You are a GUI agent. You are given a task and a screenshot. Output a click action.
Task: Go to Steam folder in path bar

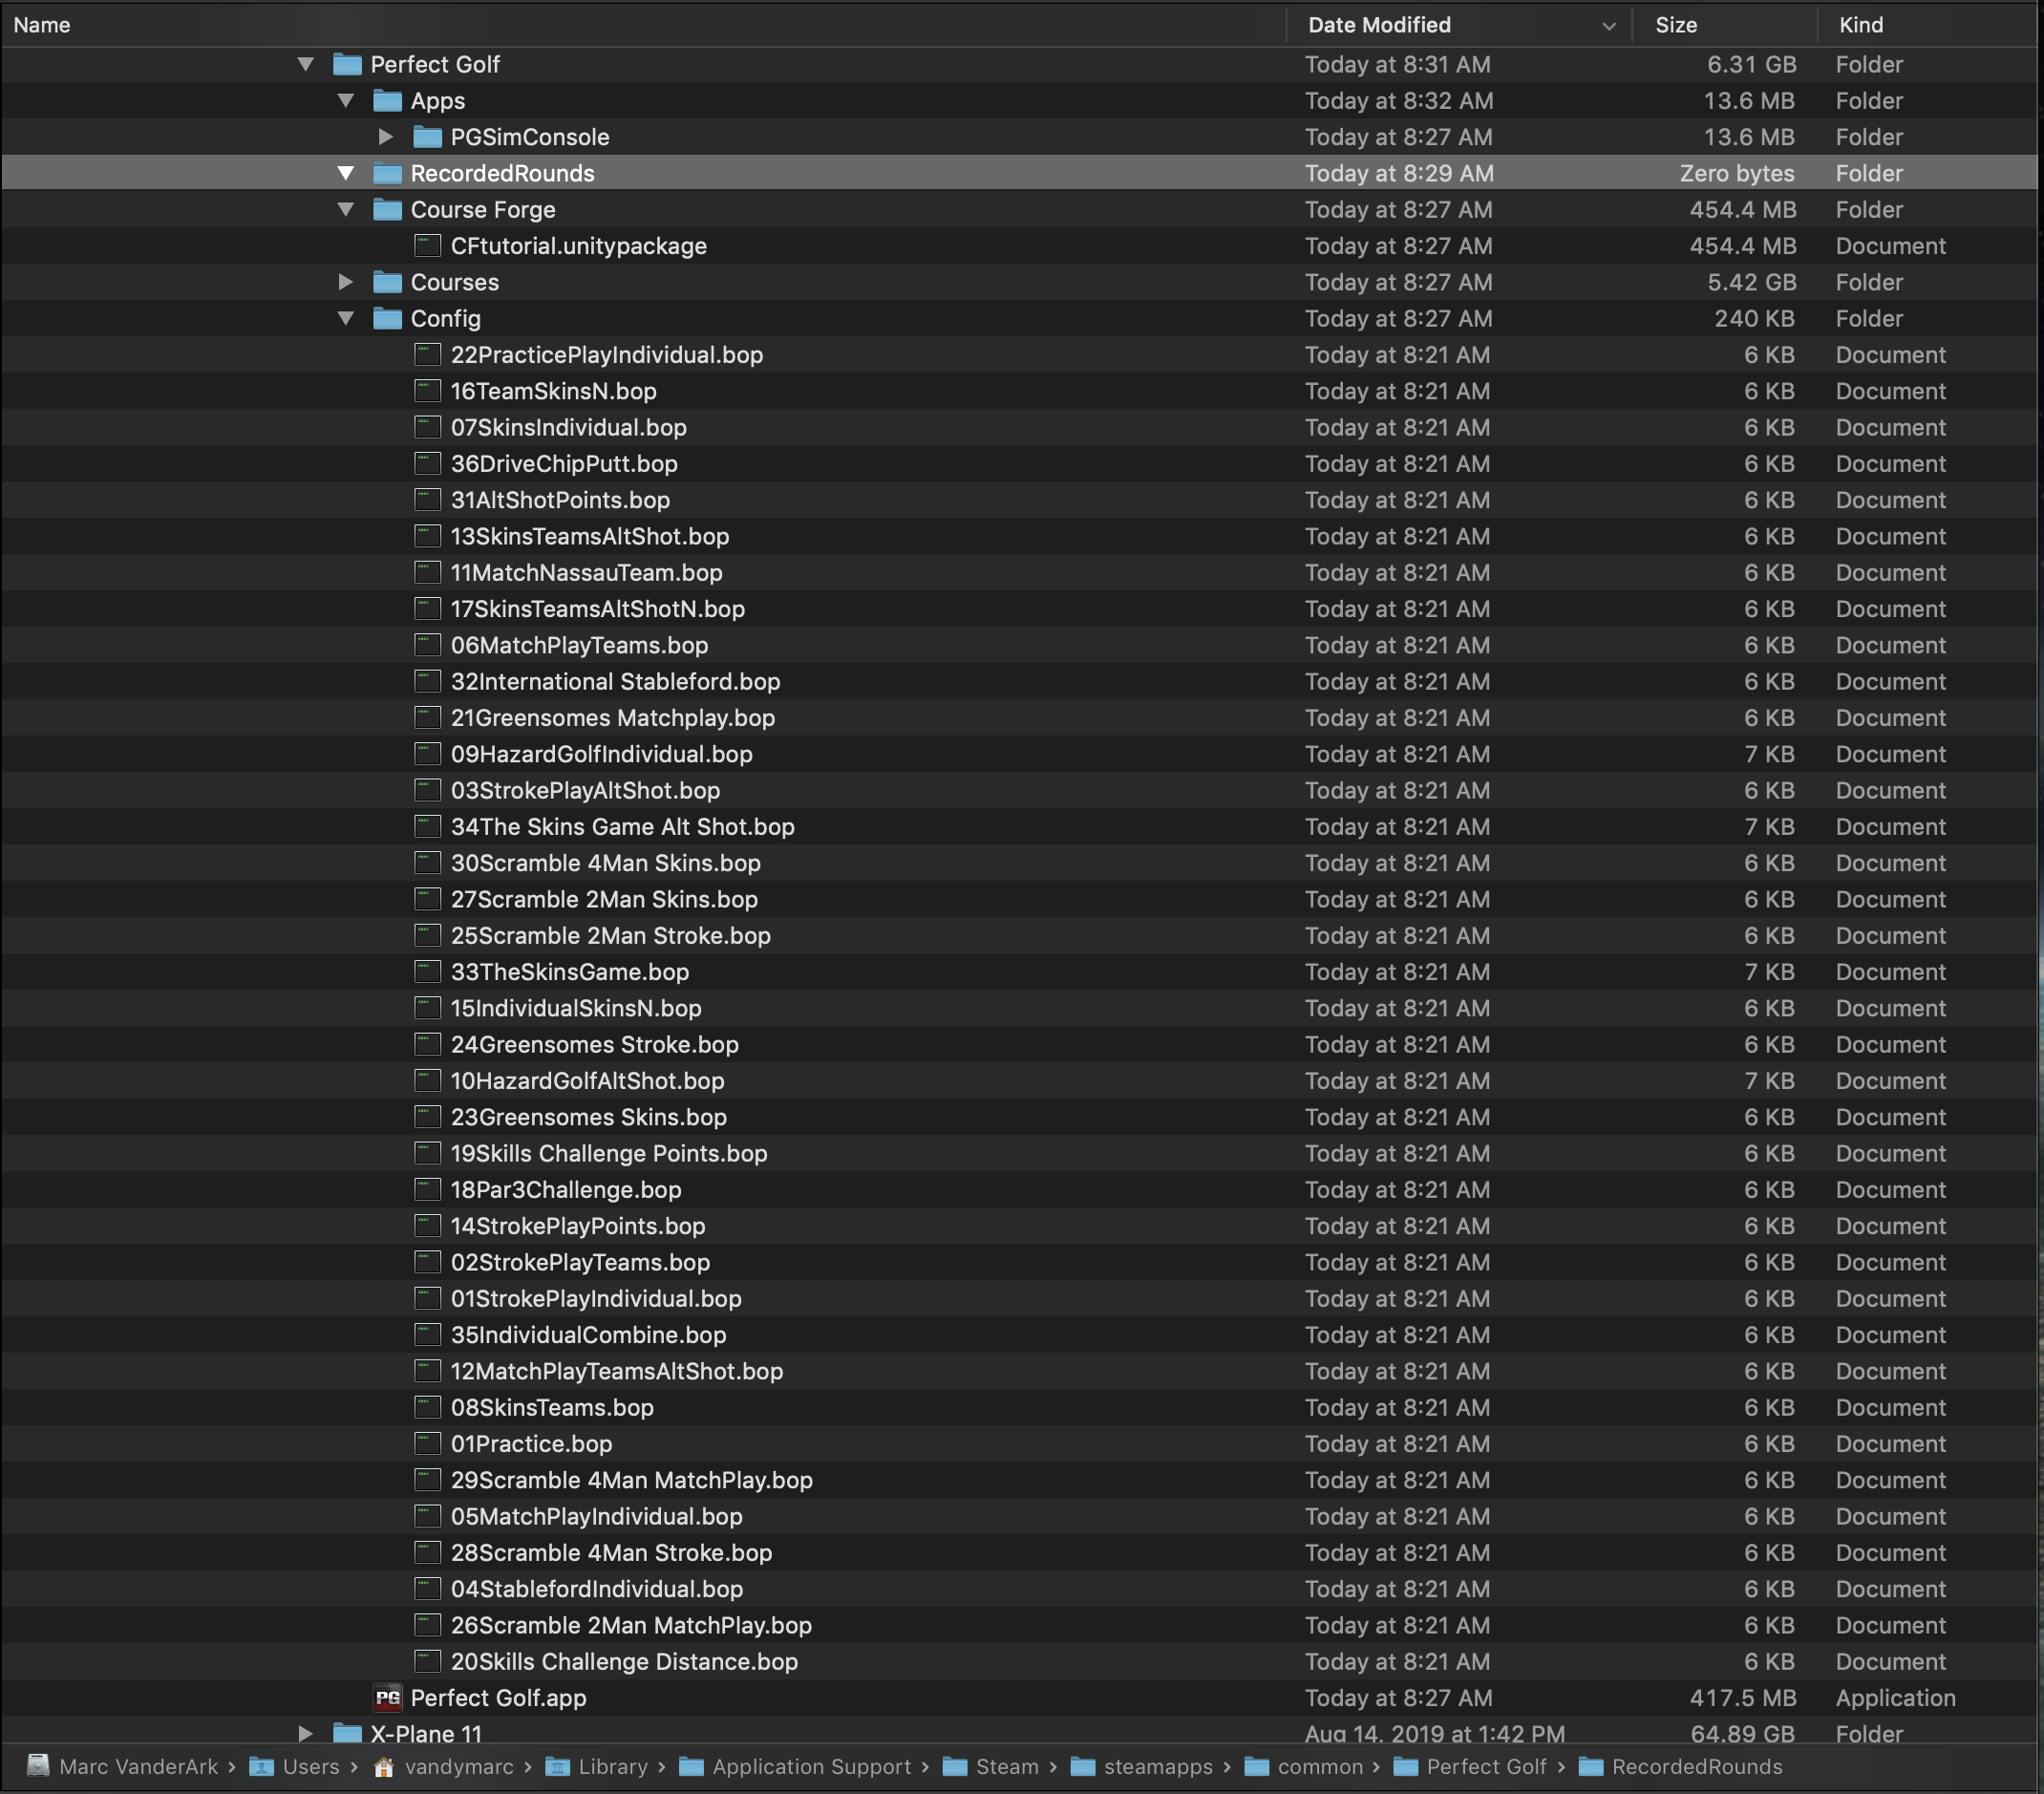coord(1006,1767)
